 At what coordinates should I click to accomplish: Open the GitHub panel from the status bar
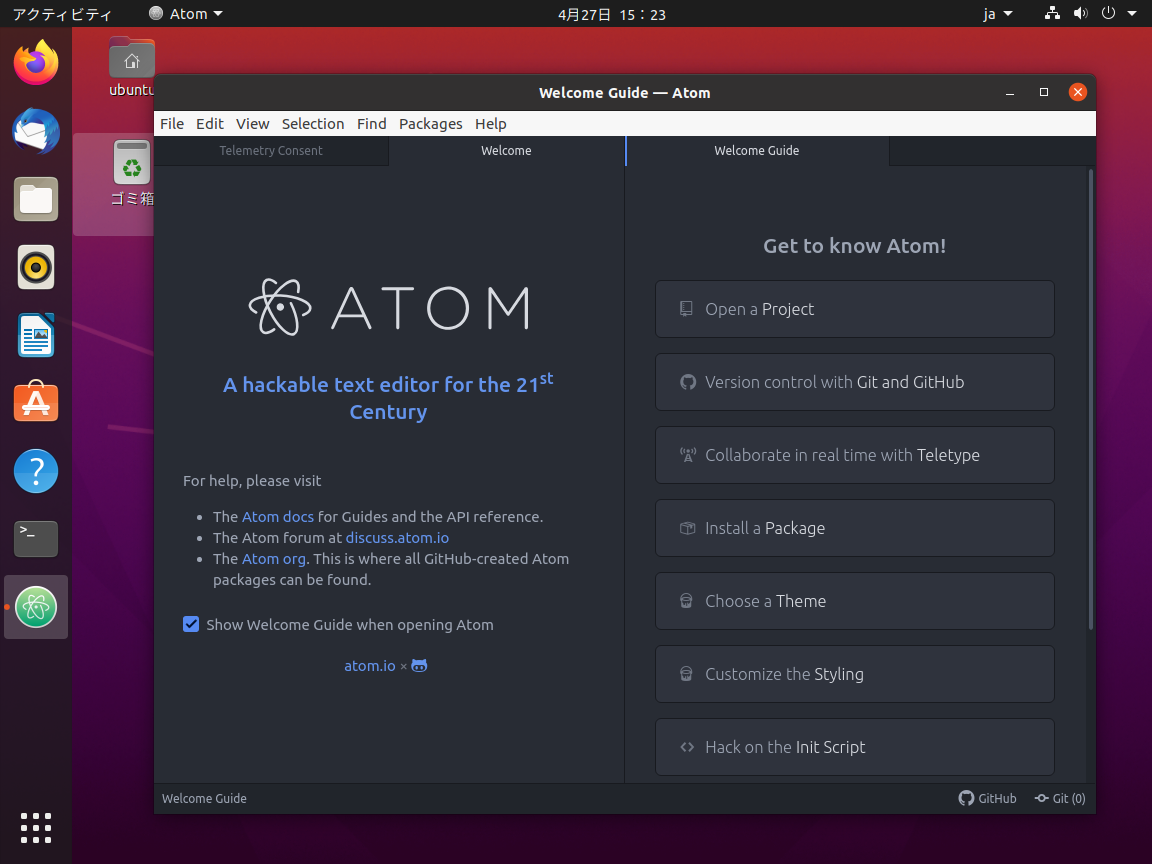(x=988, y=798)
